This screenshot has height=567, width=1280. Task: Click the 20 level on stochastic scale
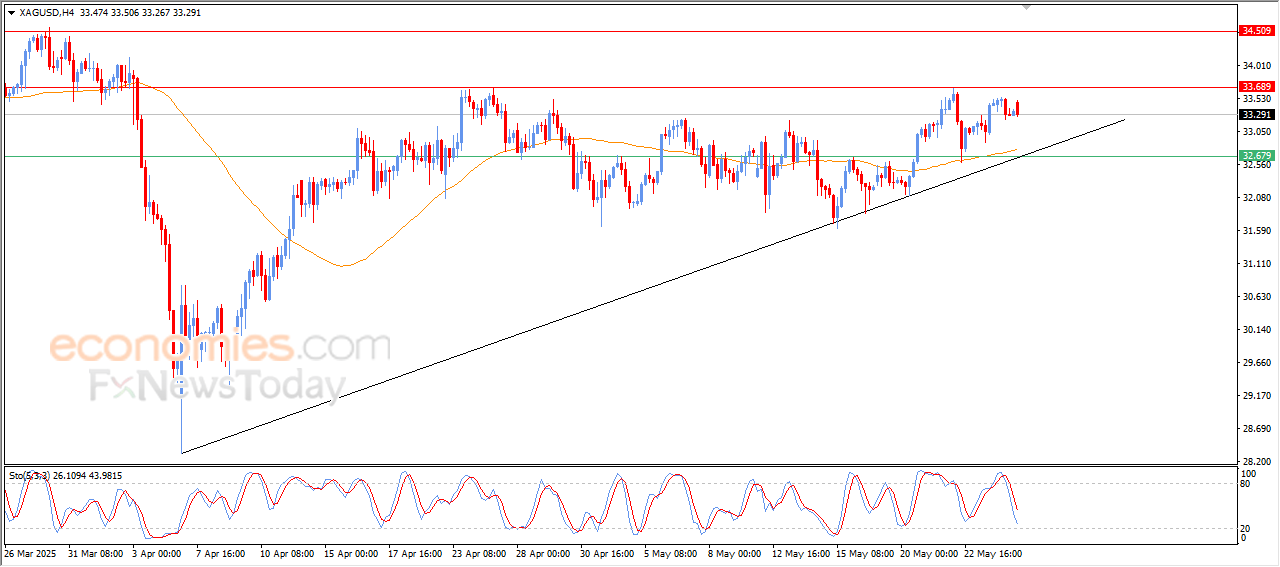[1245, 527]
